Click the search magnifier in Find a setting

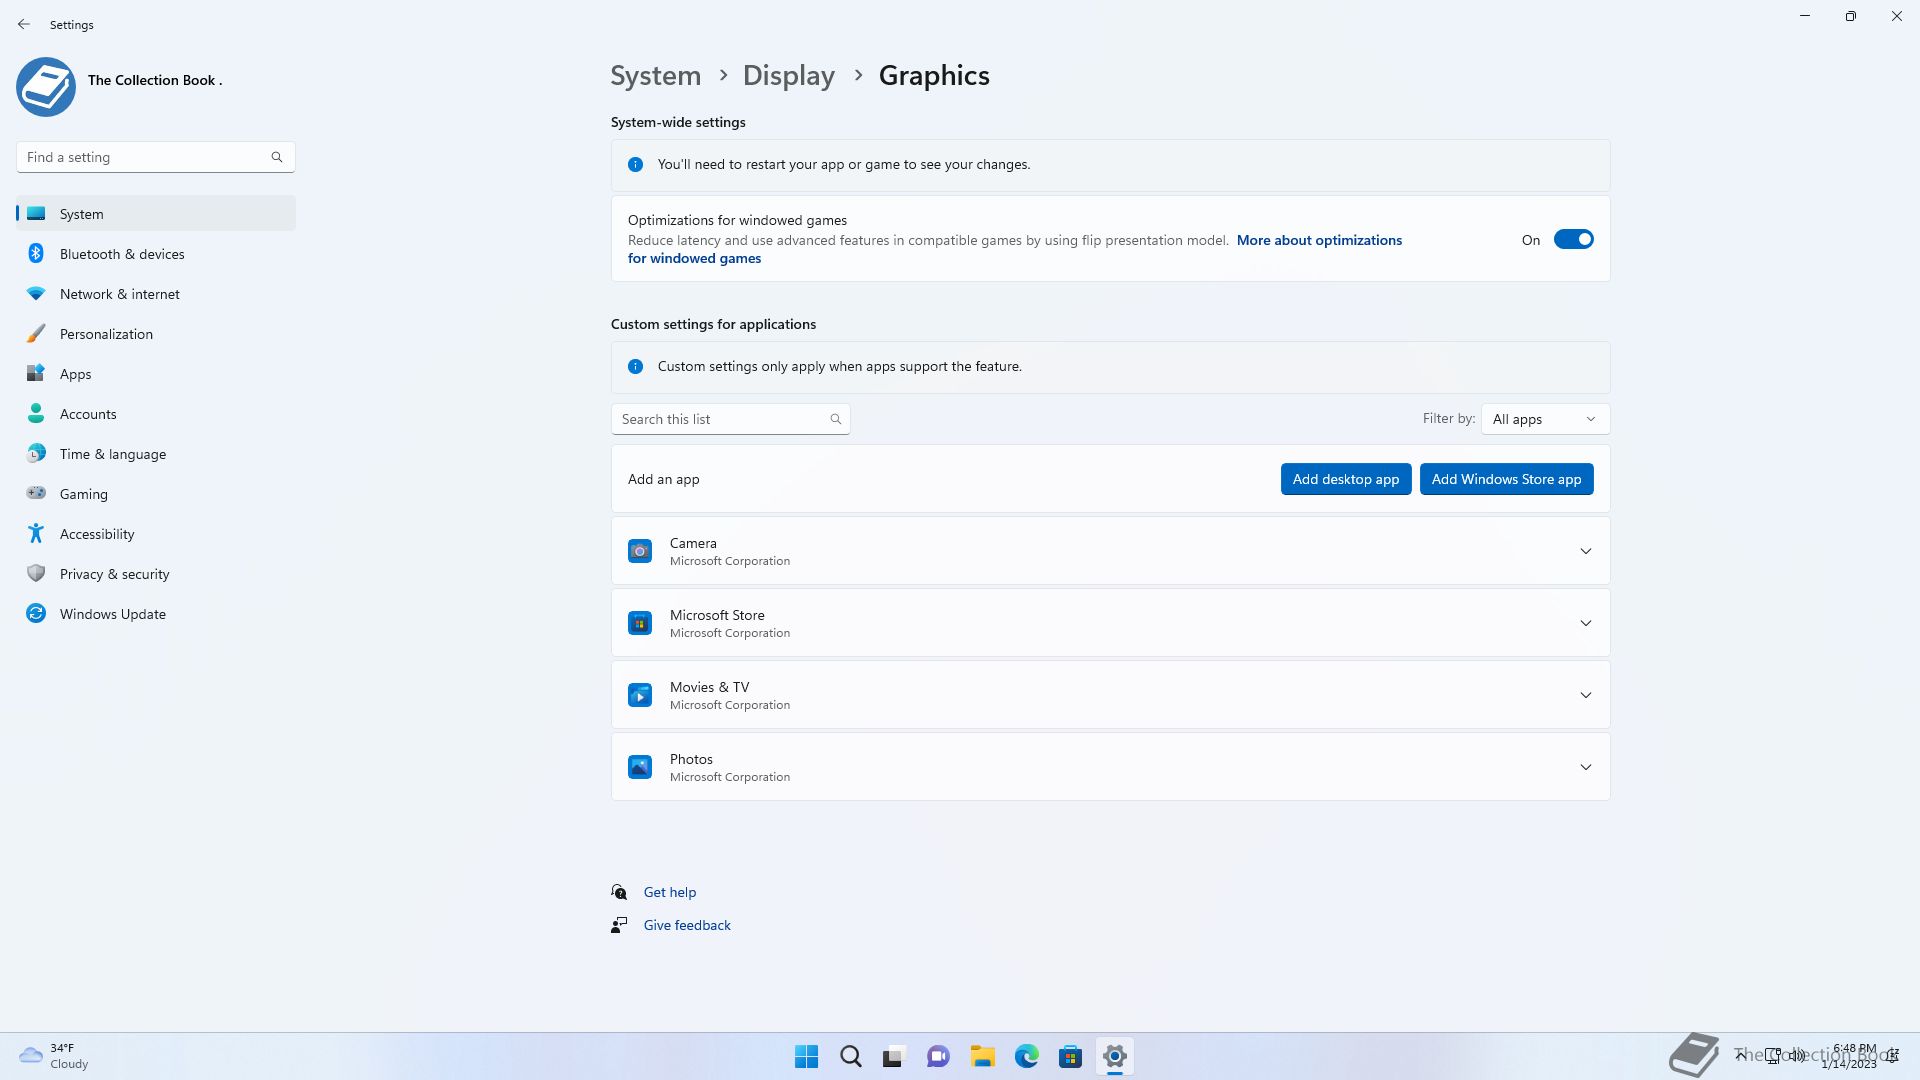(277, 157)
